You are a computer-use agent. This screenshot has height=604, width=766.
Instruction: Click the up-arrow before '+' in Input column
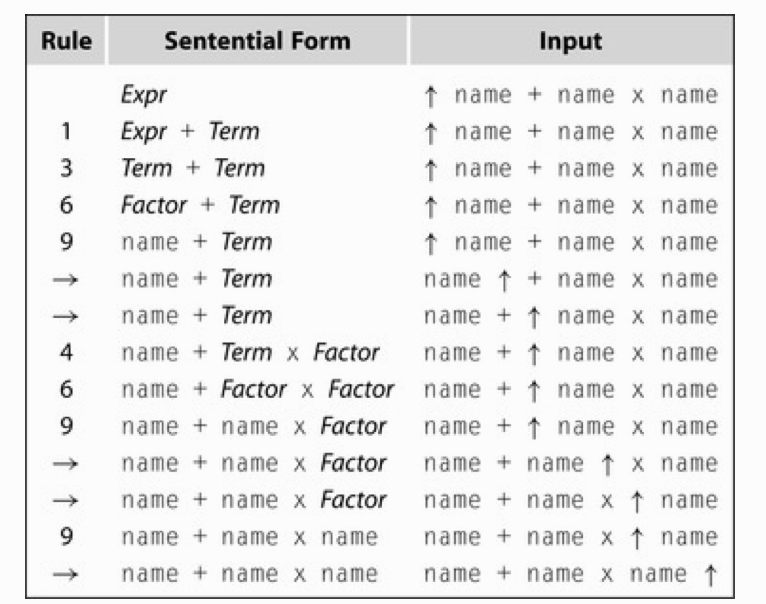coord(504,280)
